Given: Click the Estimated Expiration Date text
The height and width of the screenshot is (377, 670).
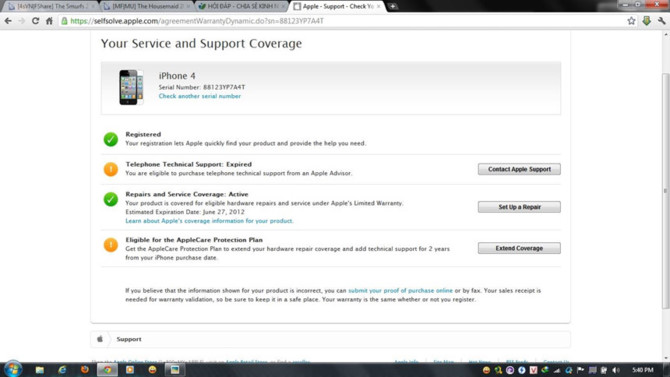Looking at the screenshot, I should point(185,212).
